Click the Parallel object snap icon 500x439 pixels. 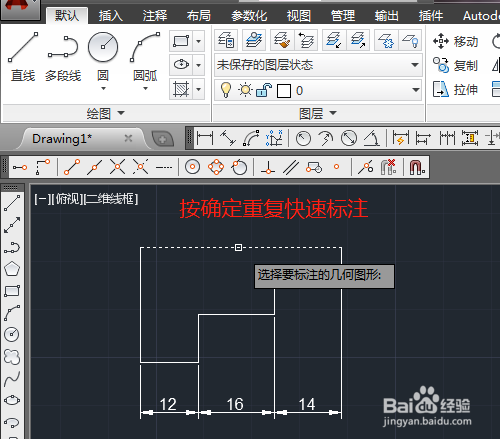[x=291, y=167]
